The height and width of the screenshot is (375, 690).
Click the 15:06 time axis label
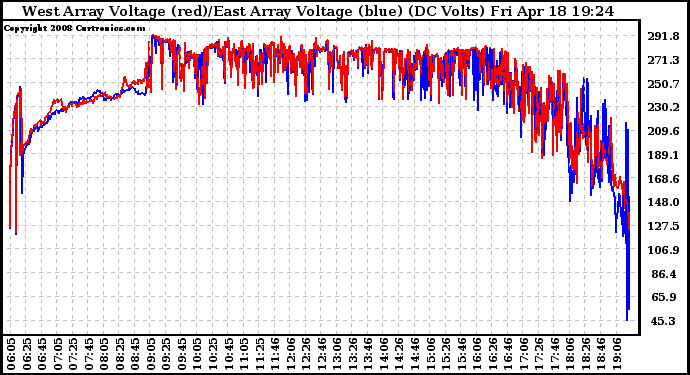(430, 354)
